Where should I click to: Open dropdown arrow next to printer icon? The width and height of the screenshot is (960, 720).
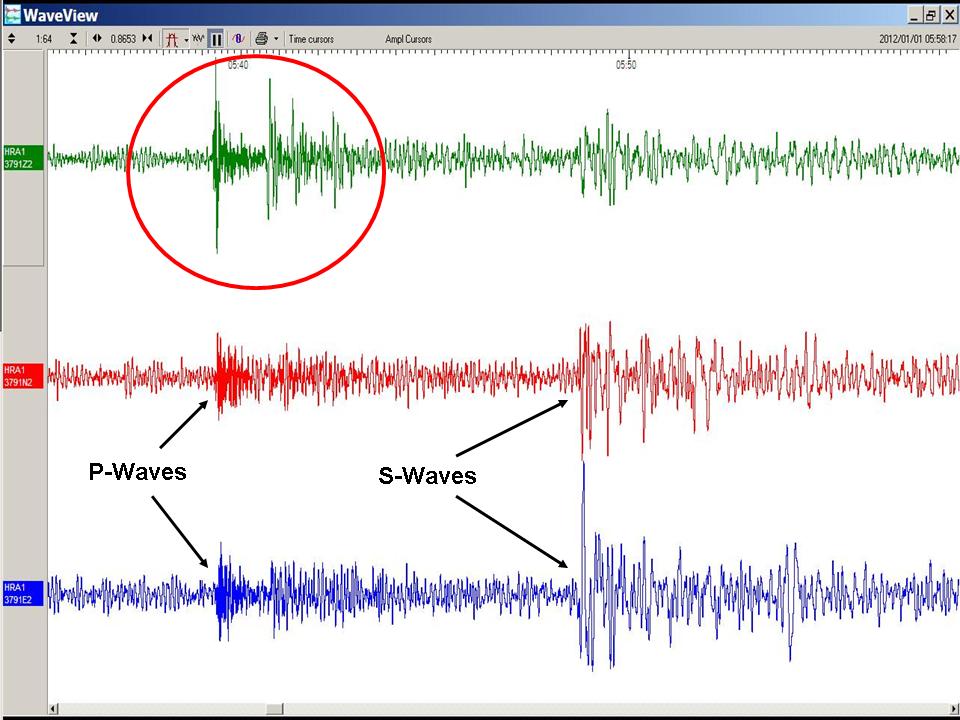coord(276,39)
